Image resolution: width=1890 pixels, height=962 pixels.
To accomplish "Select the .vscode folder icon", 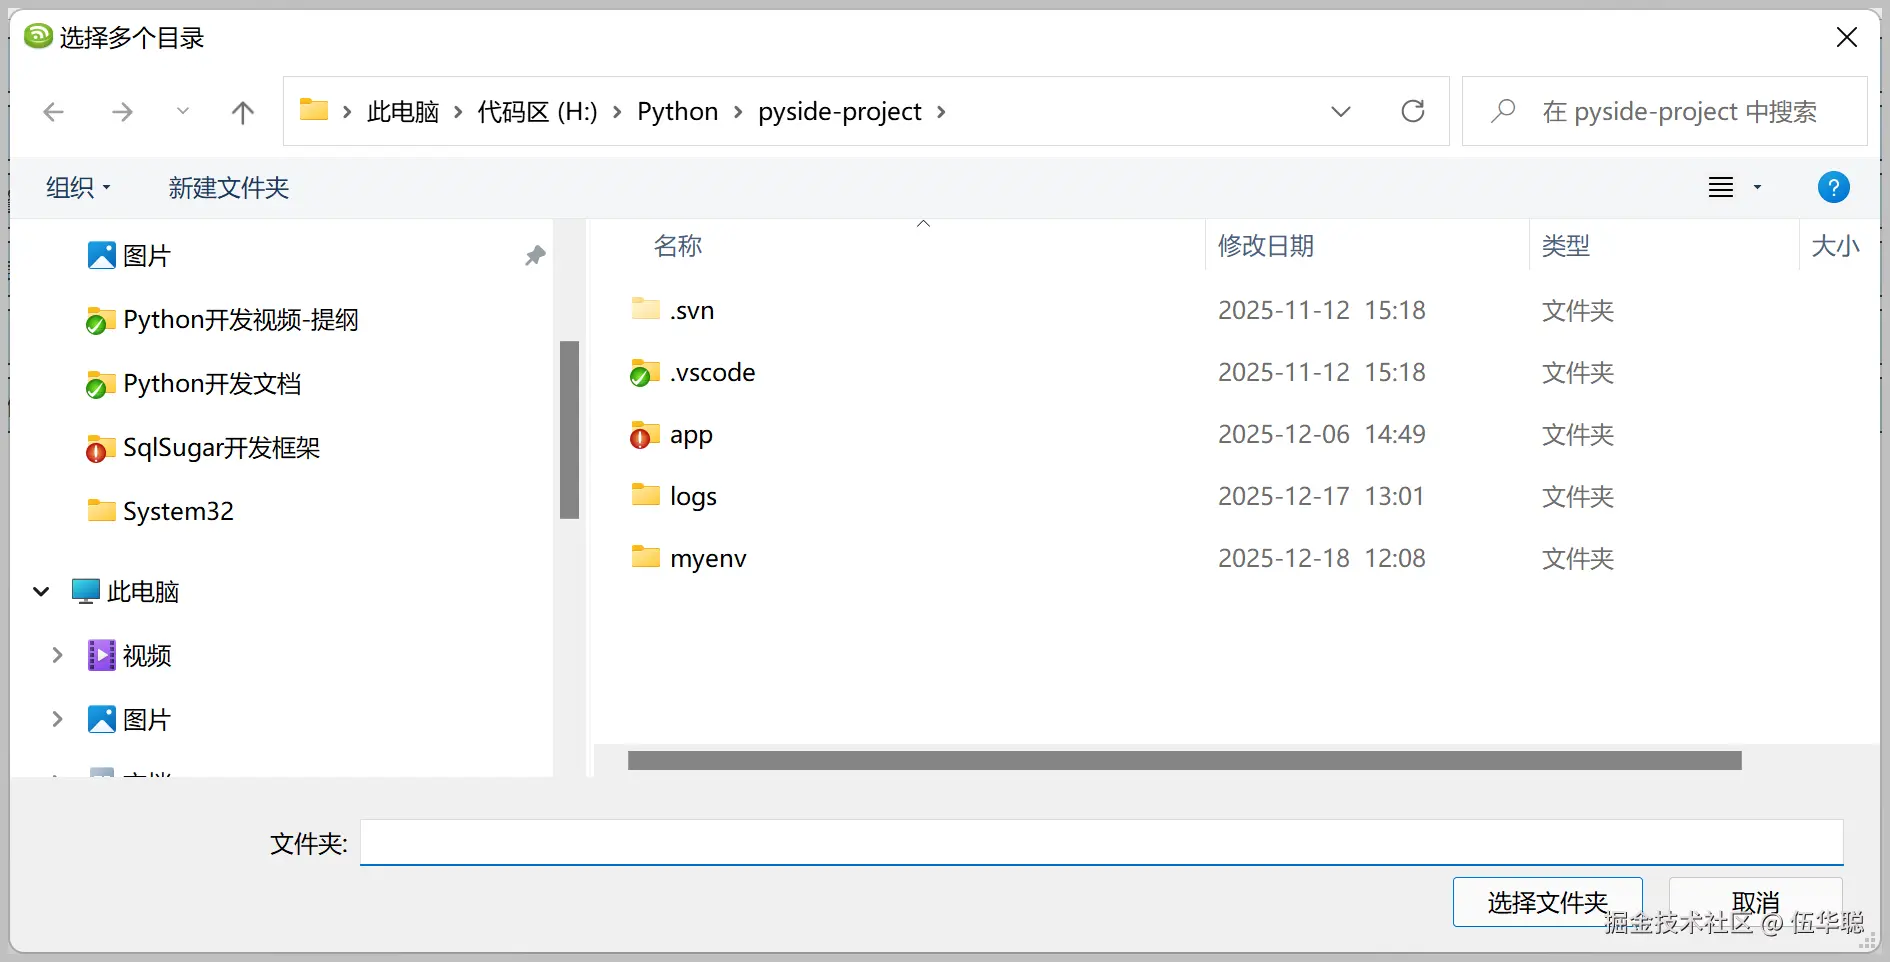I will tap(645, 373).
